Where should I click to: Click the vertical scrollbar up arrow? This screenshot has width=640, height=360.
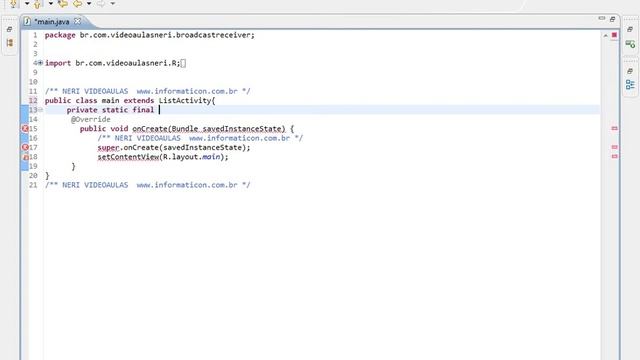click(605, 36)
